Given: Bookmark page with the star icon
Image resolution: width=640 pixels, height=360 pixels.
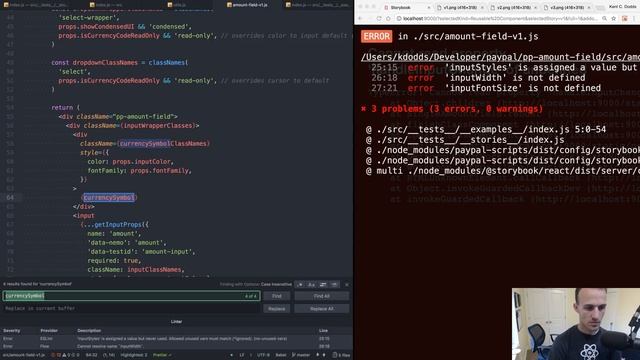Looking at the screenshot, I should (x=613, y=18).
